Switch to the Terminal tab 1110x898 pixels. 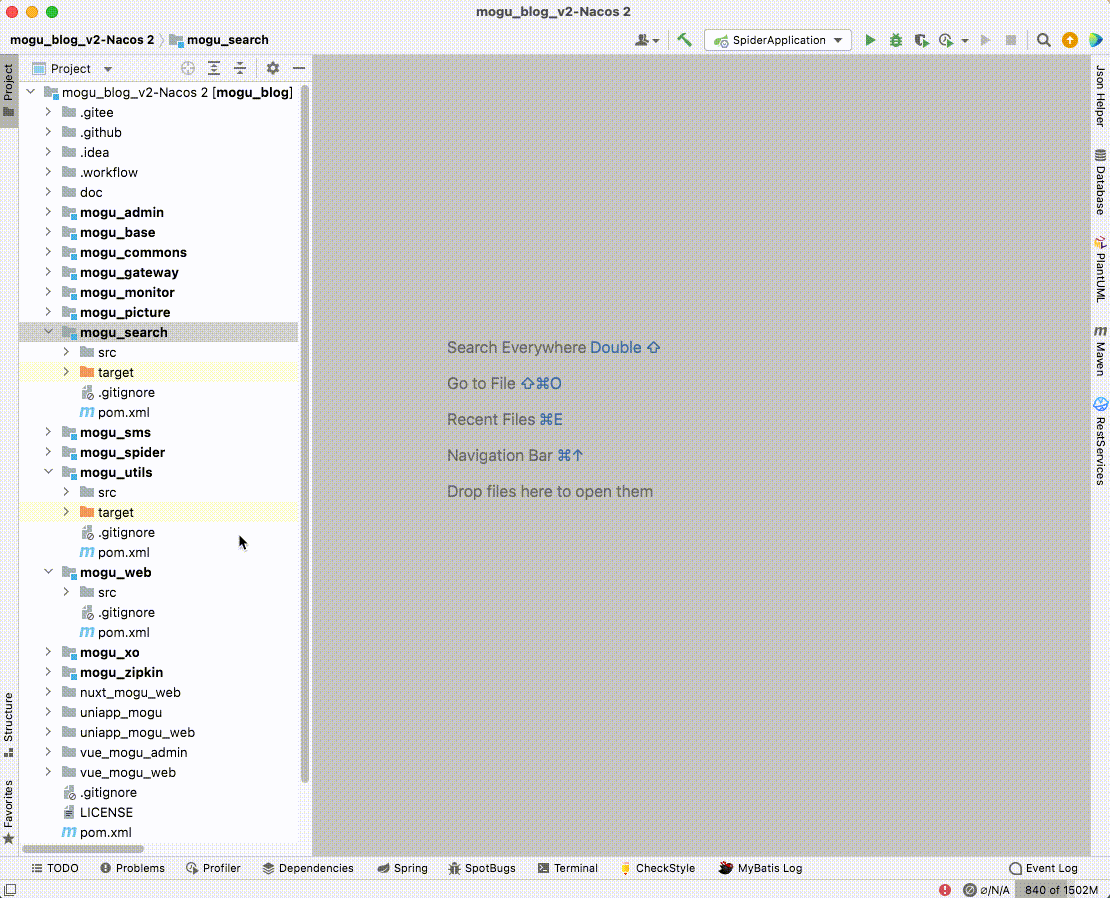click(x=567, y=868)
